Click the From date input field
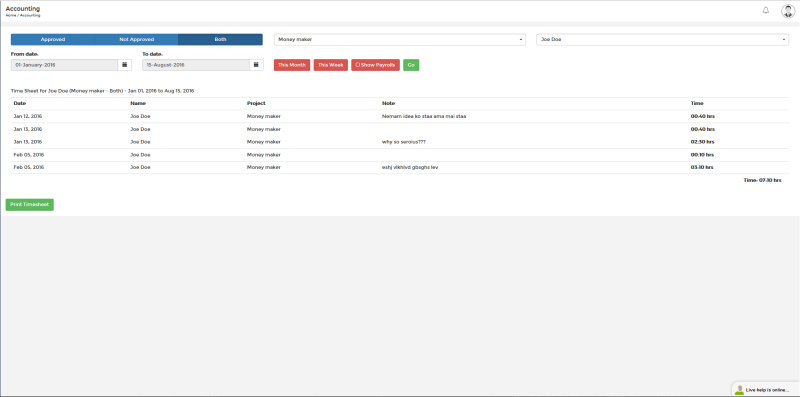 point(64,65)
